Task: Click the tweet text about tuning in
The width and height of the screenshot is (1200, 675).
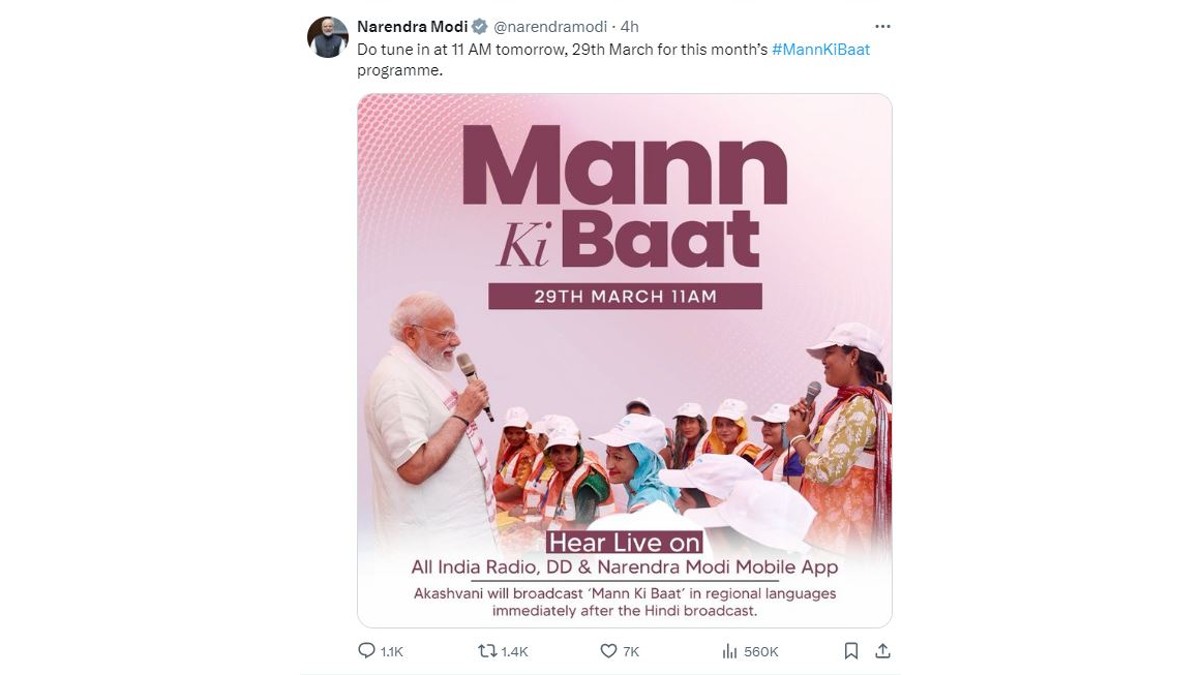Action: pyautogui.click(x=562, y=49)
